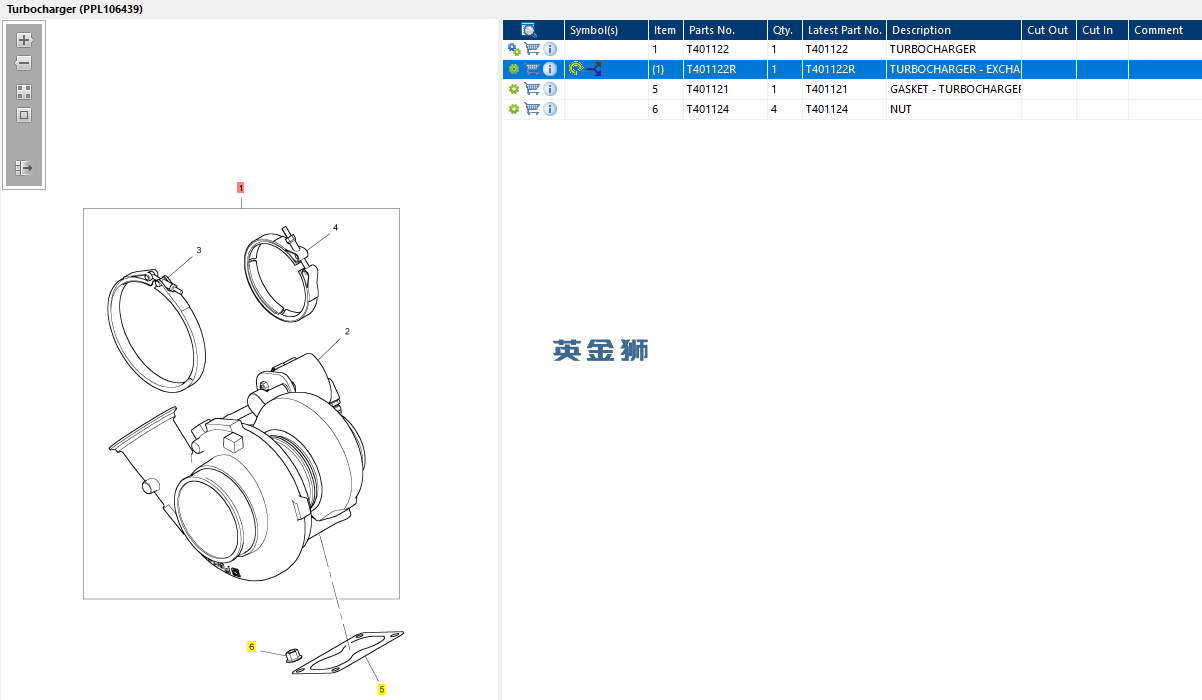Click the Turbocharger (PPL106439) title text
This screenshot has width=1202, height=700.
point(75,9)
